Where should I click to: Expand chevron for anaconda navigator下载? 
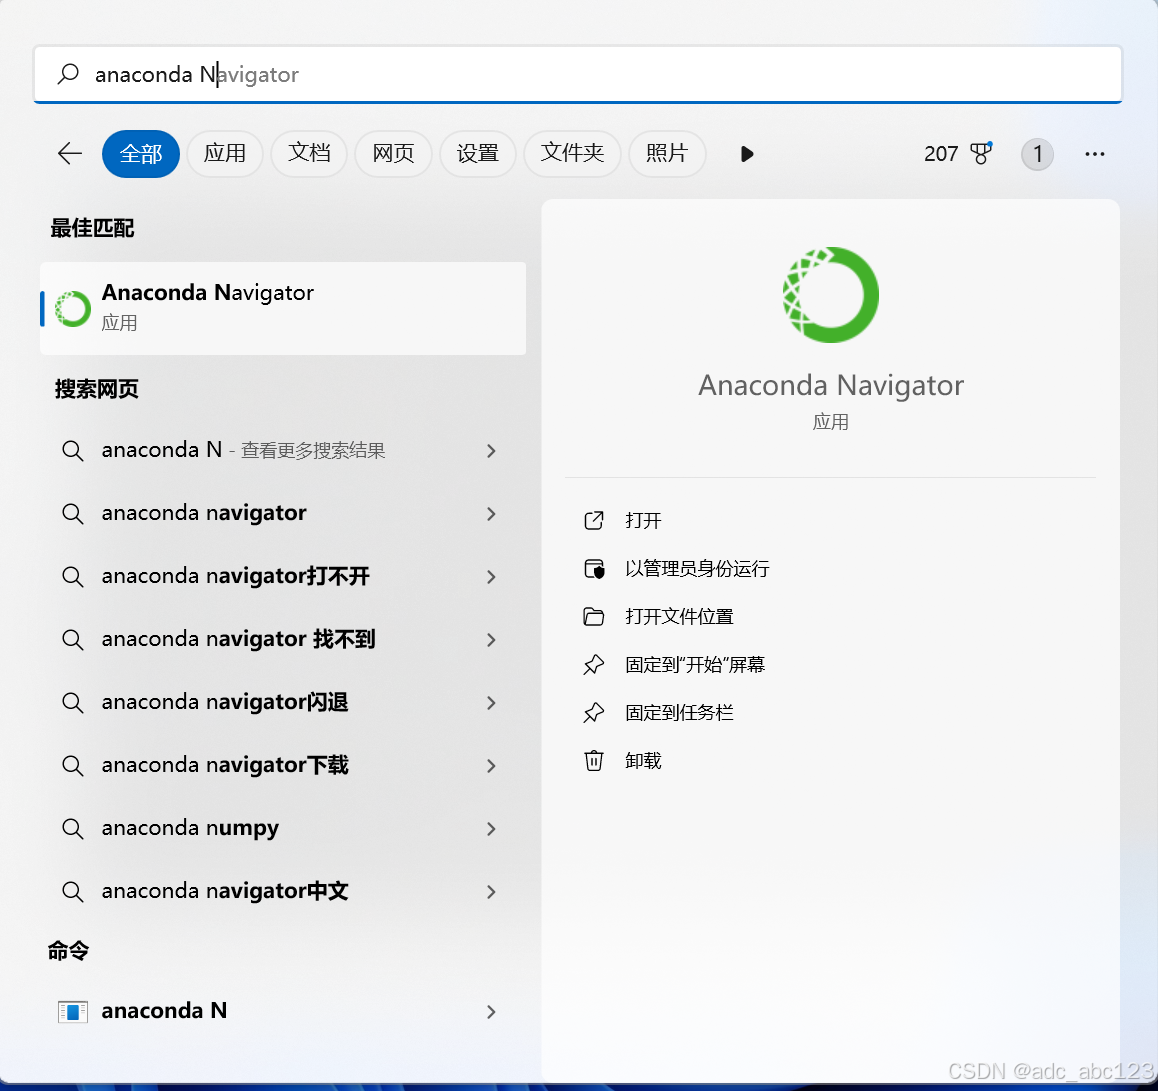[x=491, y=766]
